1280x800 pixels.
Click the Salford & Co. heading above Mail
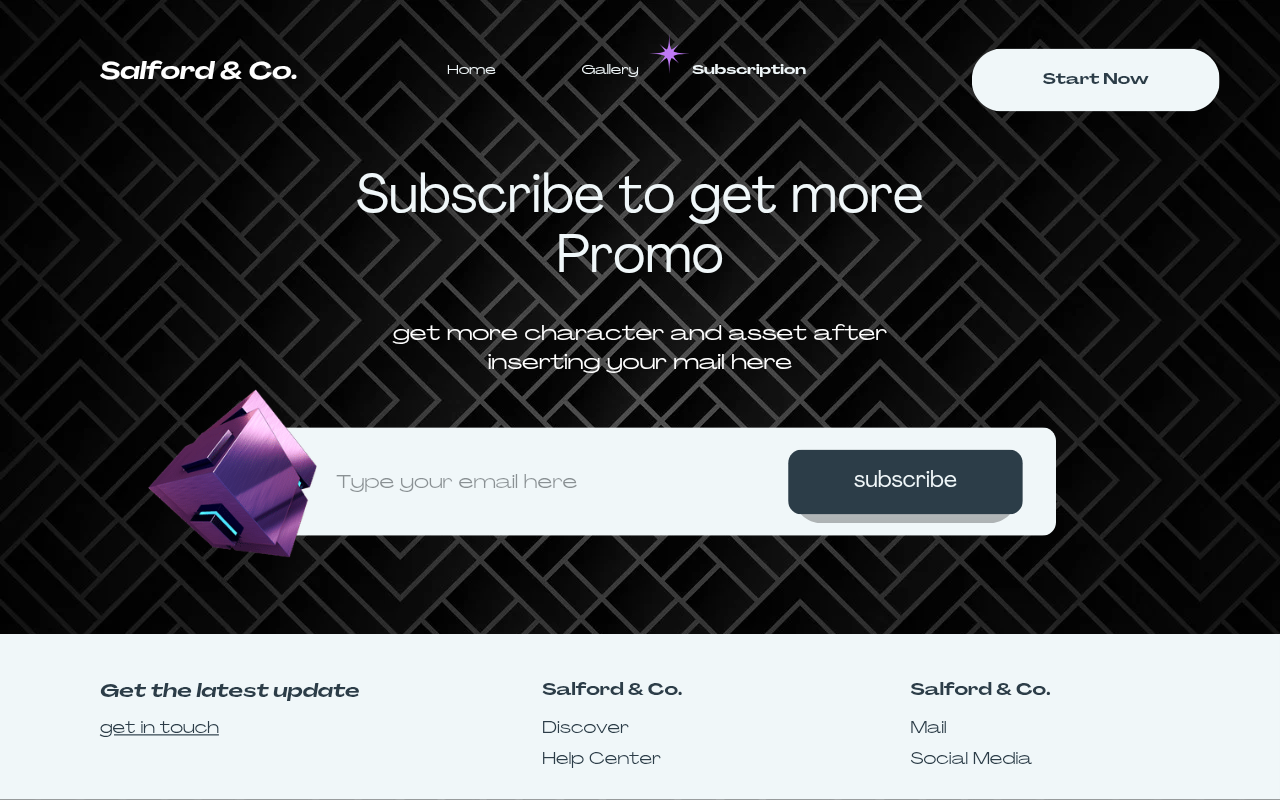[980, 690]
